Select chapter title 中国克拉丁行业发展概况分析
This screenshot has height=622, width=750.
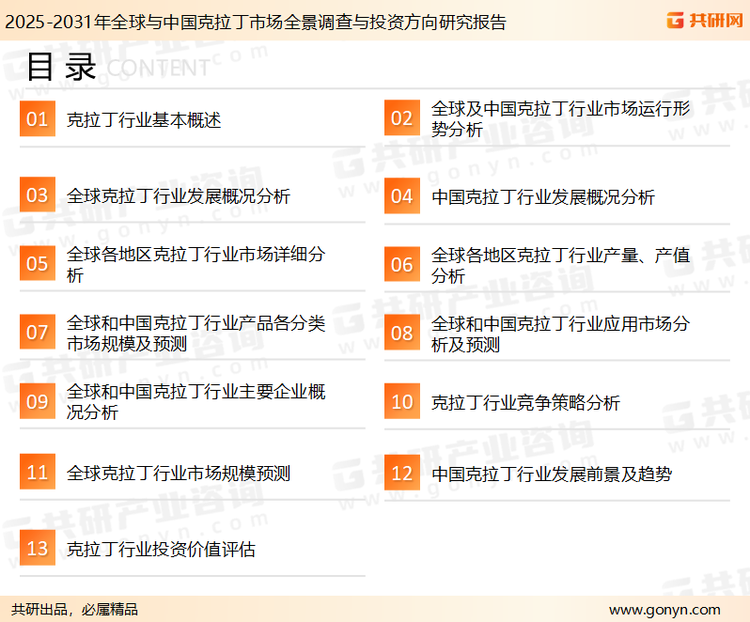[543, 197]
